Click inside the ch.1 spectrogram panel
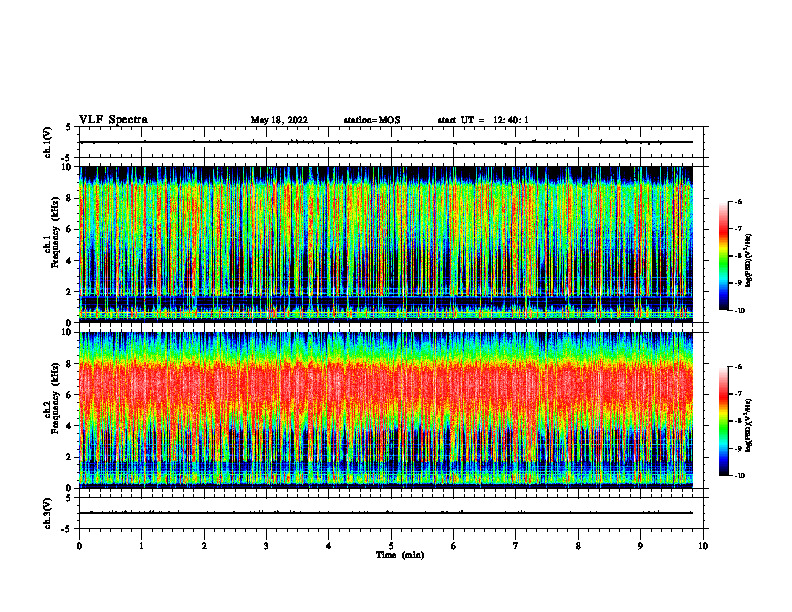Image resolution: width=792 pixels, height=612 pixels. [x=386, y=244]
